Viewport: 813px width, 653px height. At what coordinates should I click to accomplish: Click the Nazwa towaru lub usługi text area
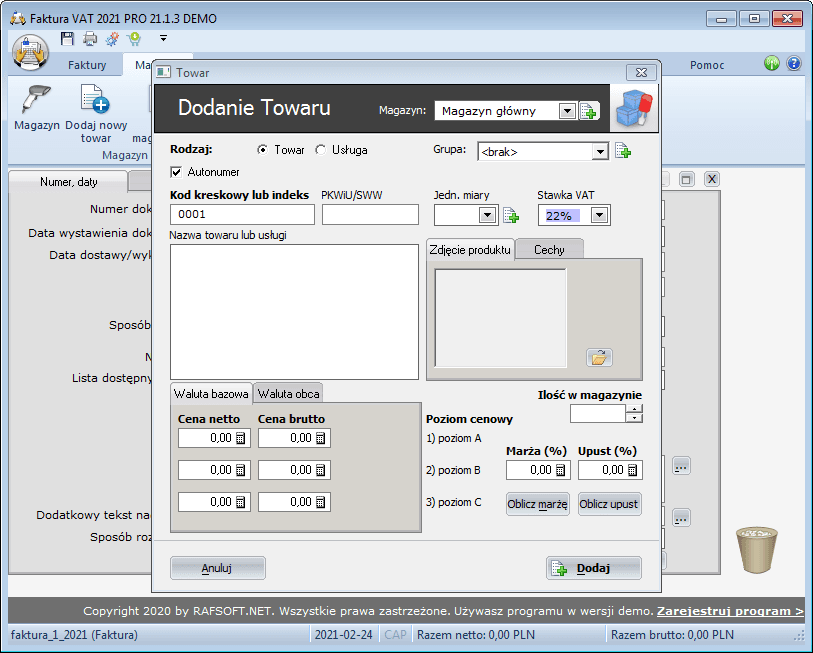point(294,311)
